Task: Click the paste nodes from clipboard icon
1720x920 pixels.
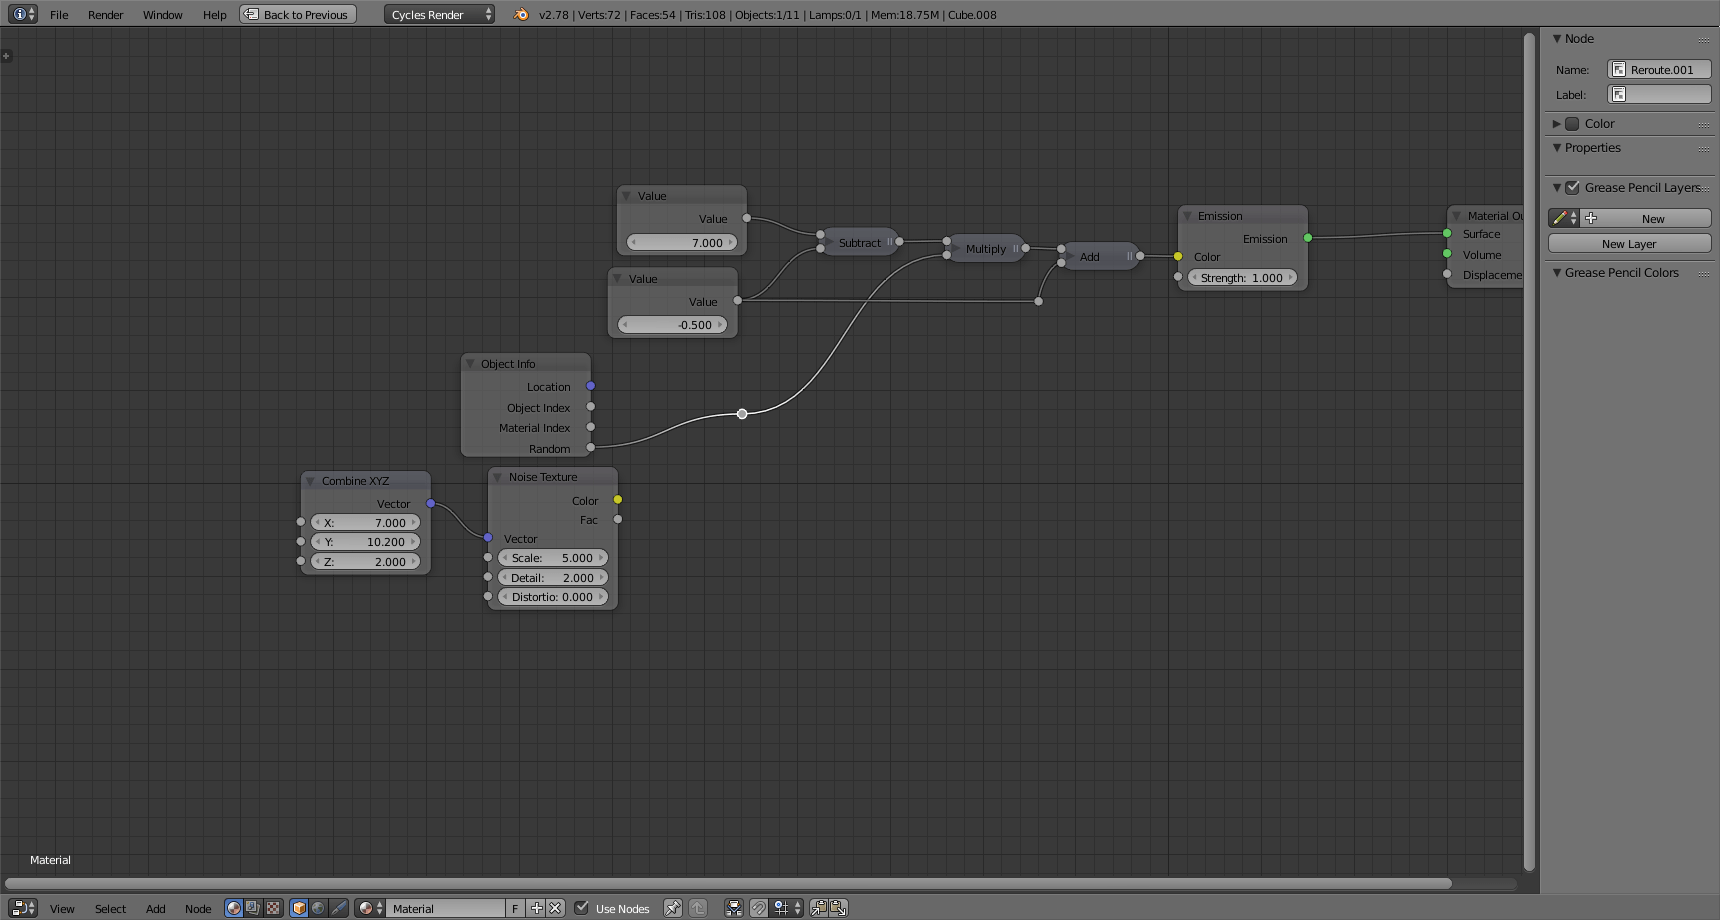Action: click(839, 908)
